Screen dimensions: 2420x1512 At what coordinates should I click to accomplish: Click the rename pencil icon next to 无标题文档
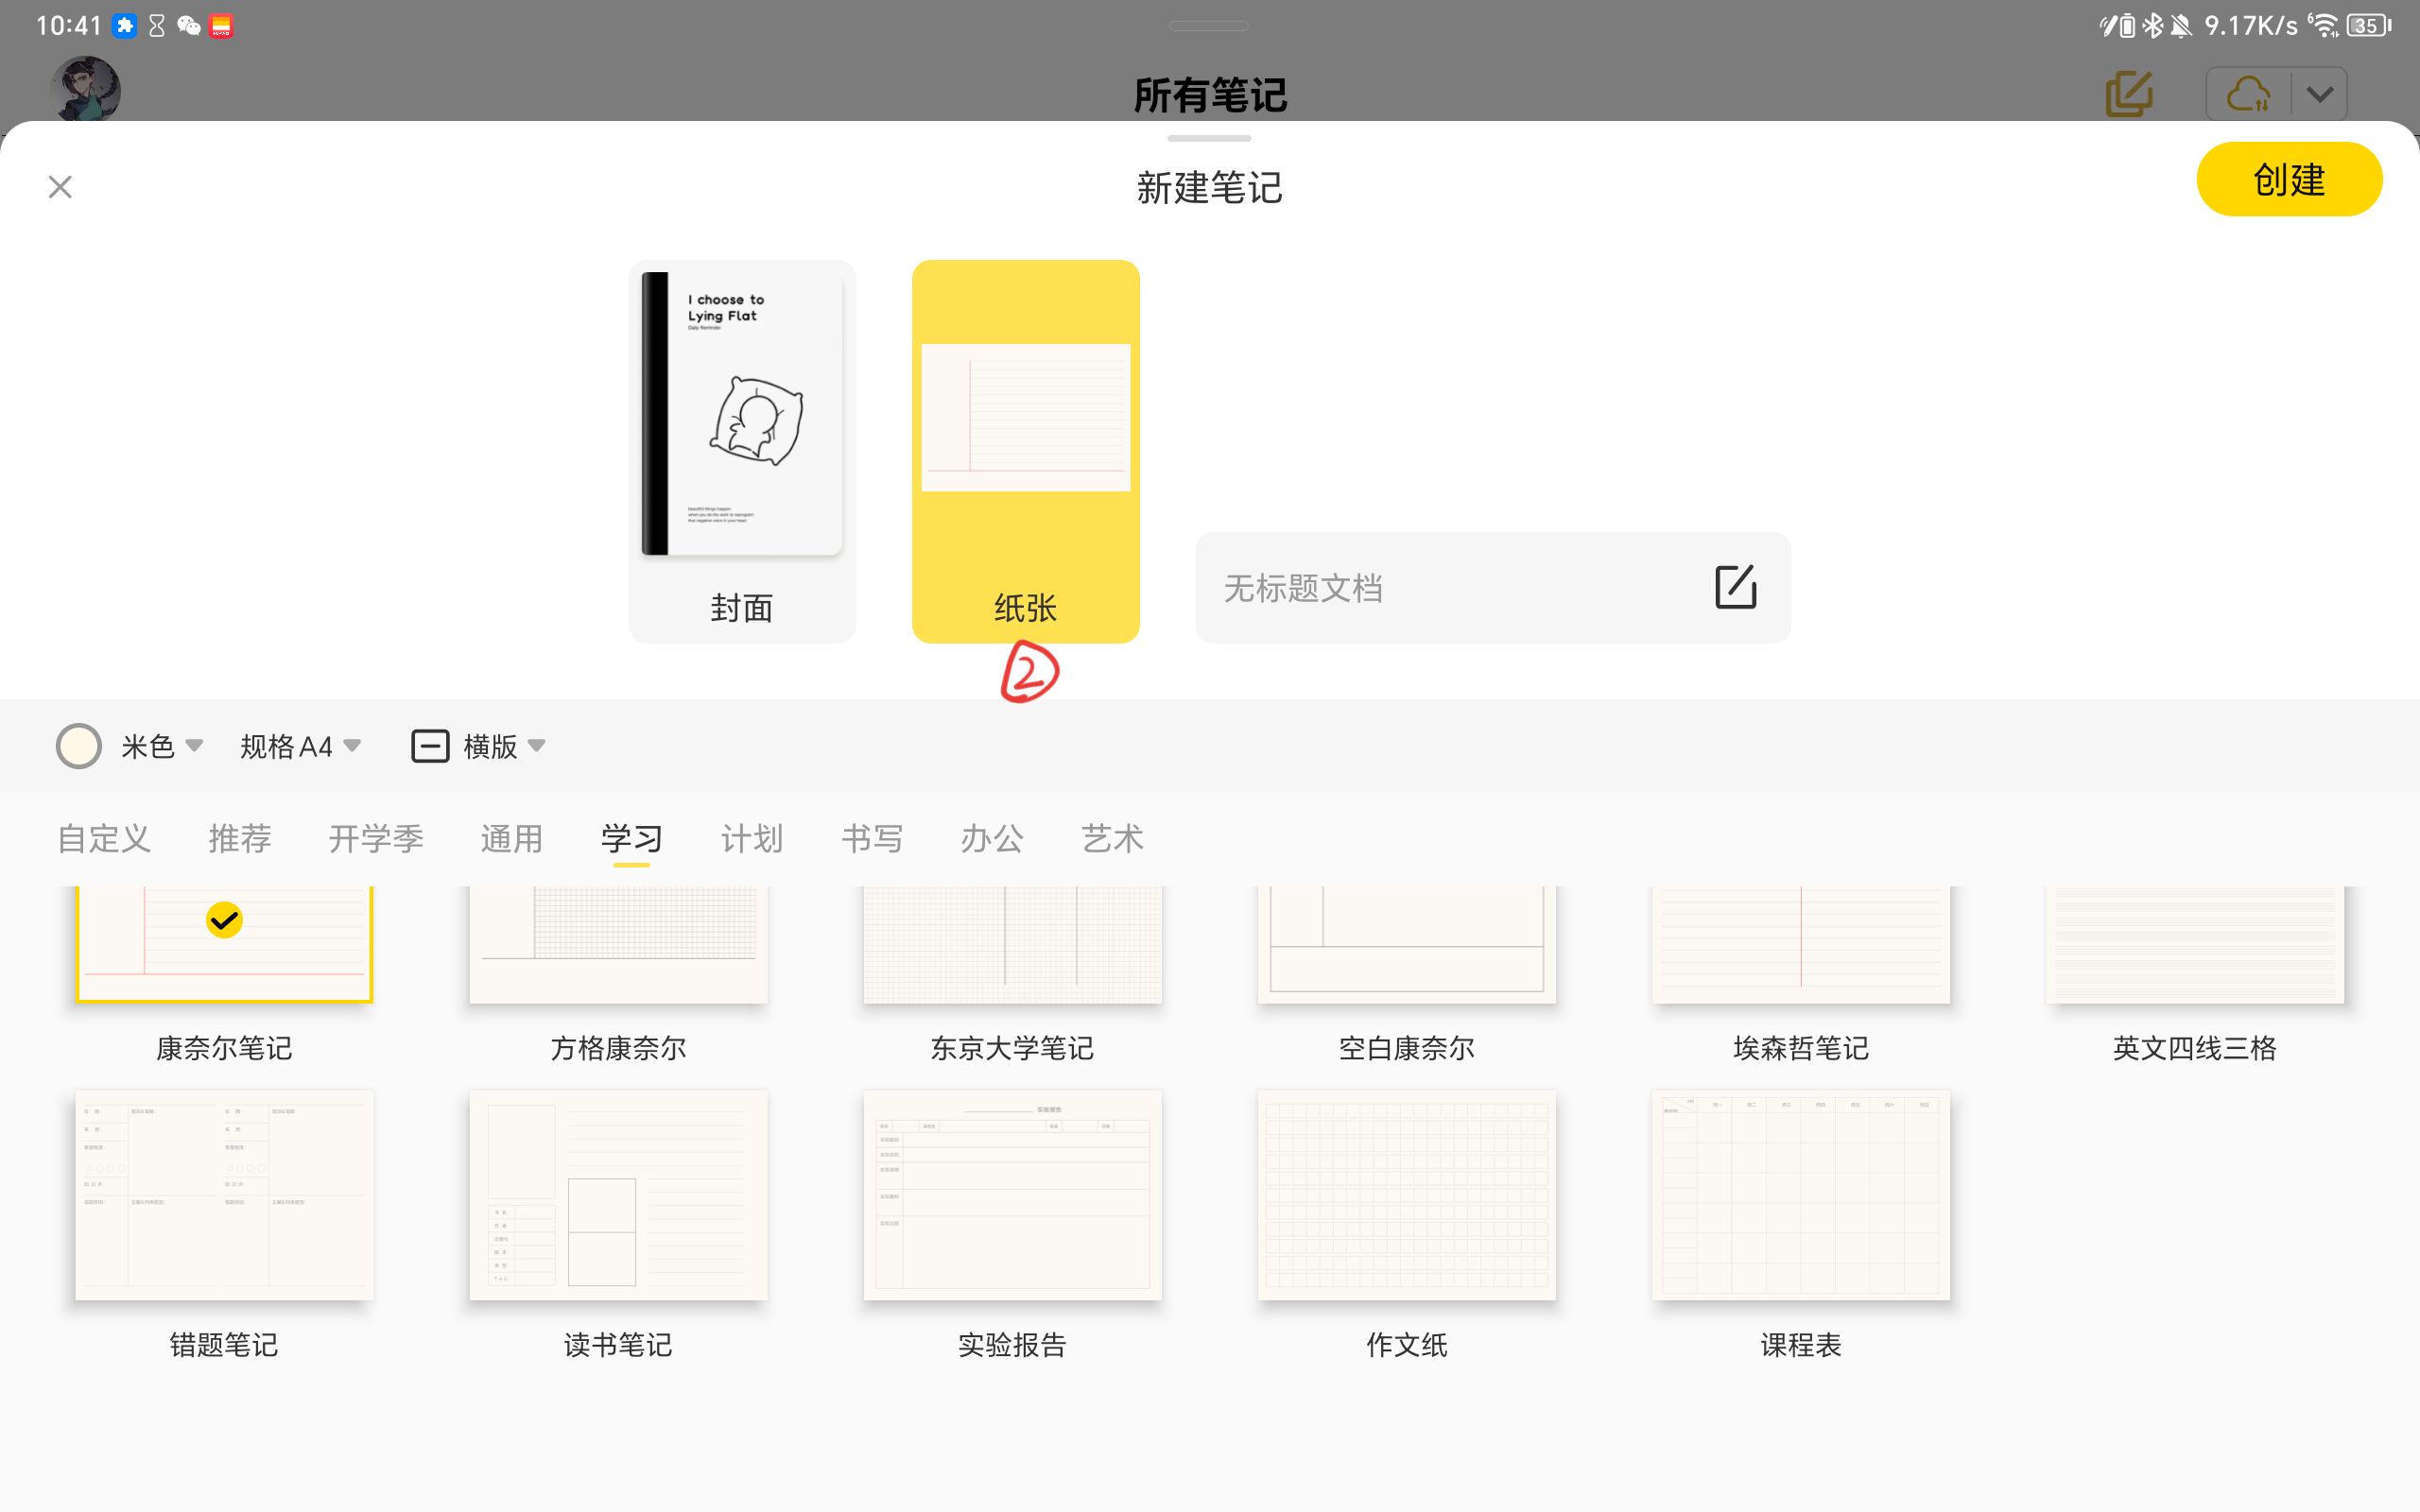(1735, 587)
